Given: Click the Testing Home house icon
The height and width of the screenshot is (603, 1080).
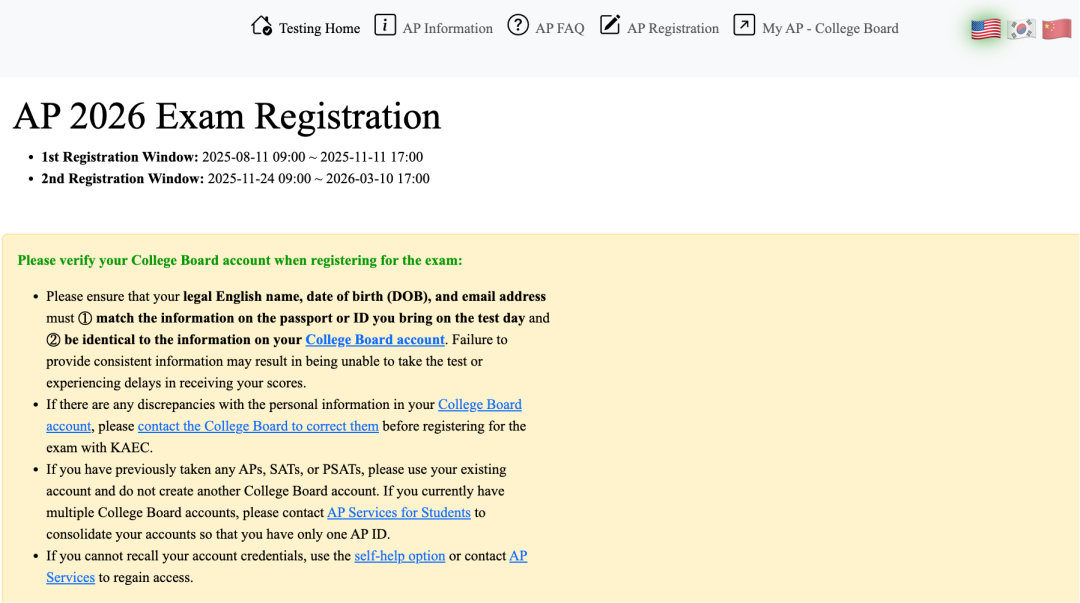Looking at the screenshot, I should point(262,25).
